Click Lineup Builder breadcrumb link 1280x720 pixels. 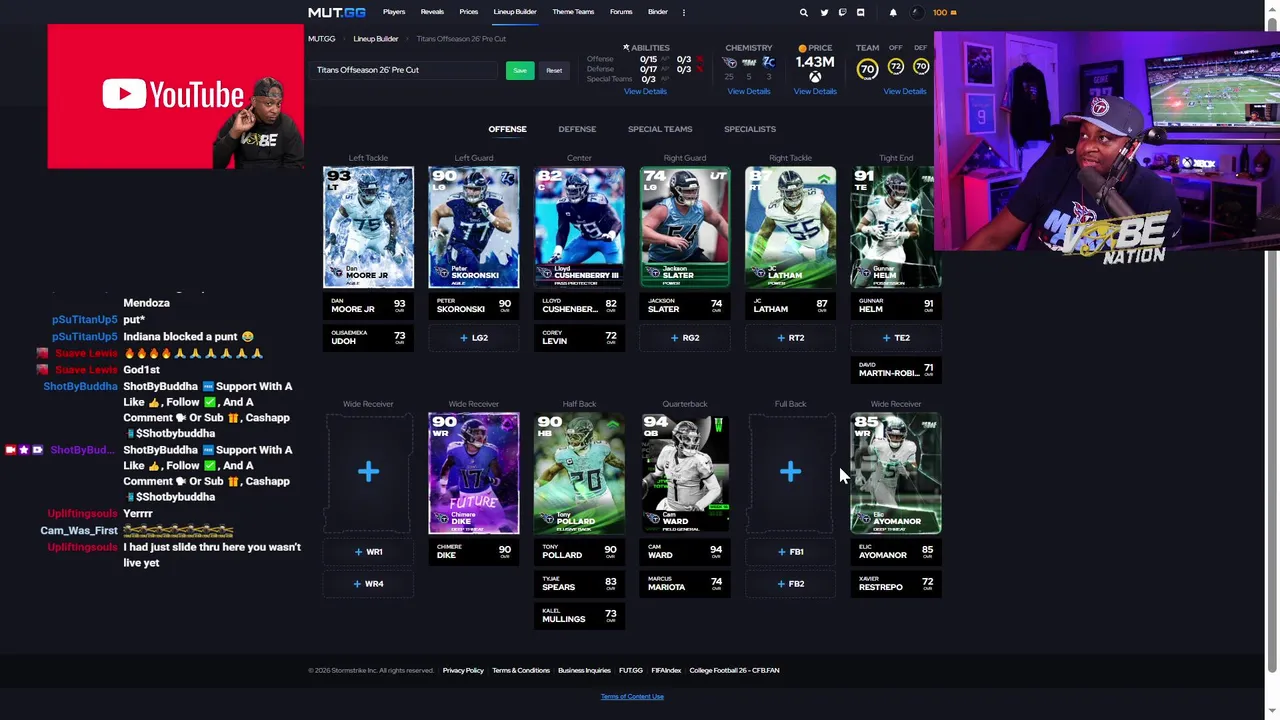pos(376,39)
